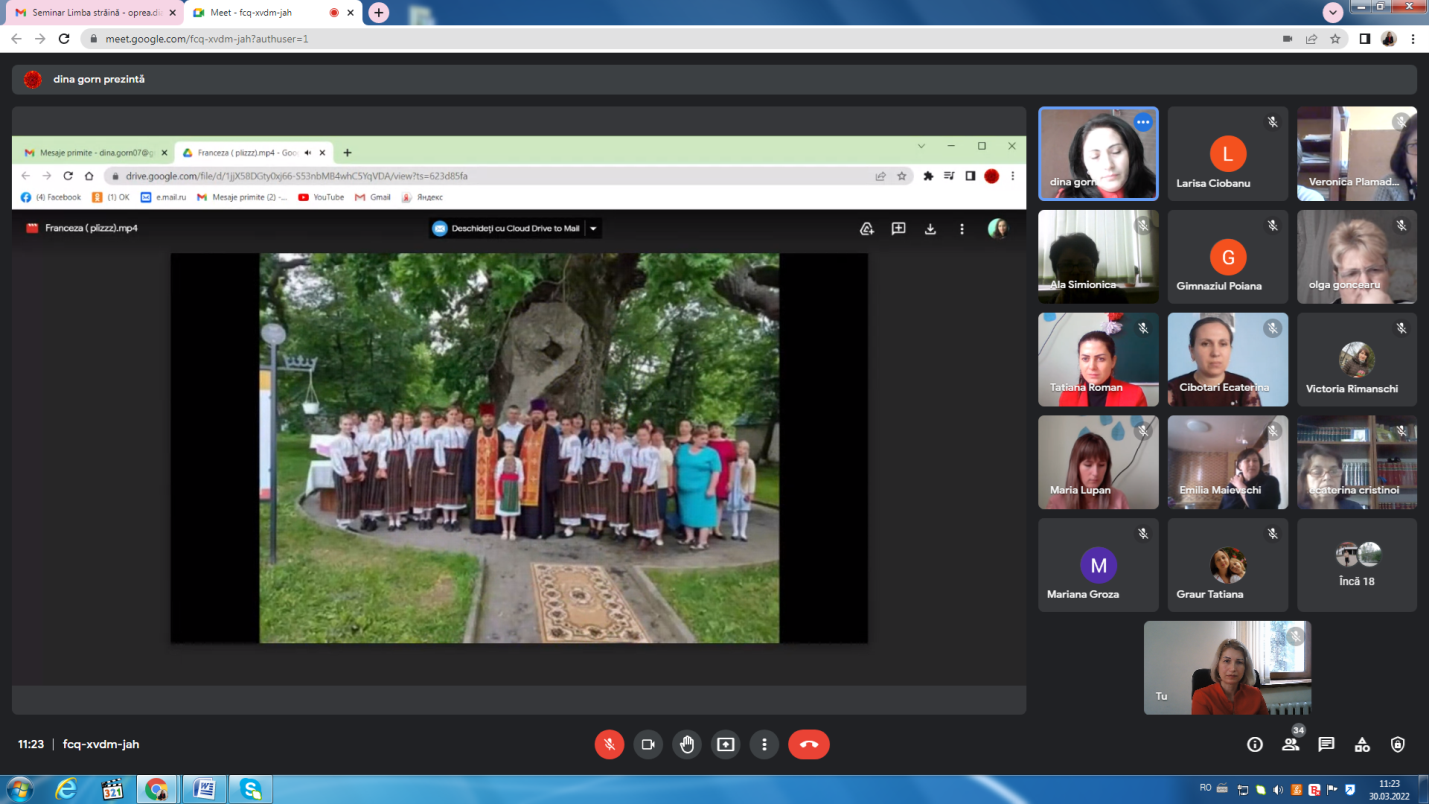Toggle the camera off
Viewport: 1429px width, 804px height.
648,744
